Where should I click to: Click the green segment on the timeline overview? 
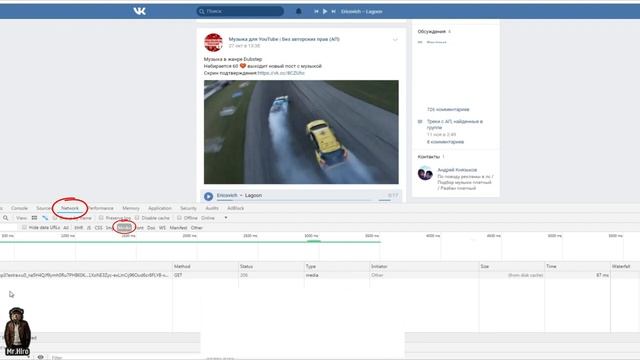pos(314,241)
